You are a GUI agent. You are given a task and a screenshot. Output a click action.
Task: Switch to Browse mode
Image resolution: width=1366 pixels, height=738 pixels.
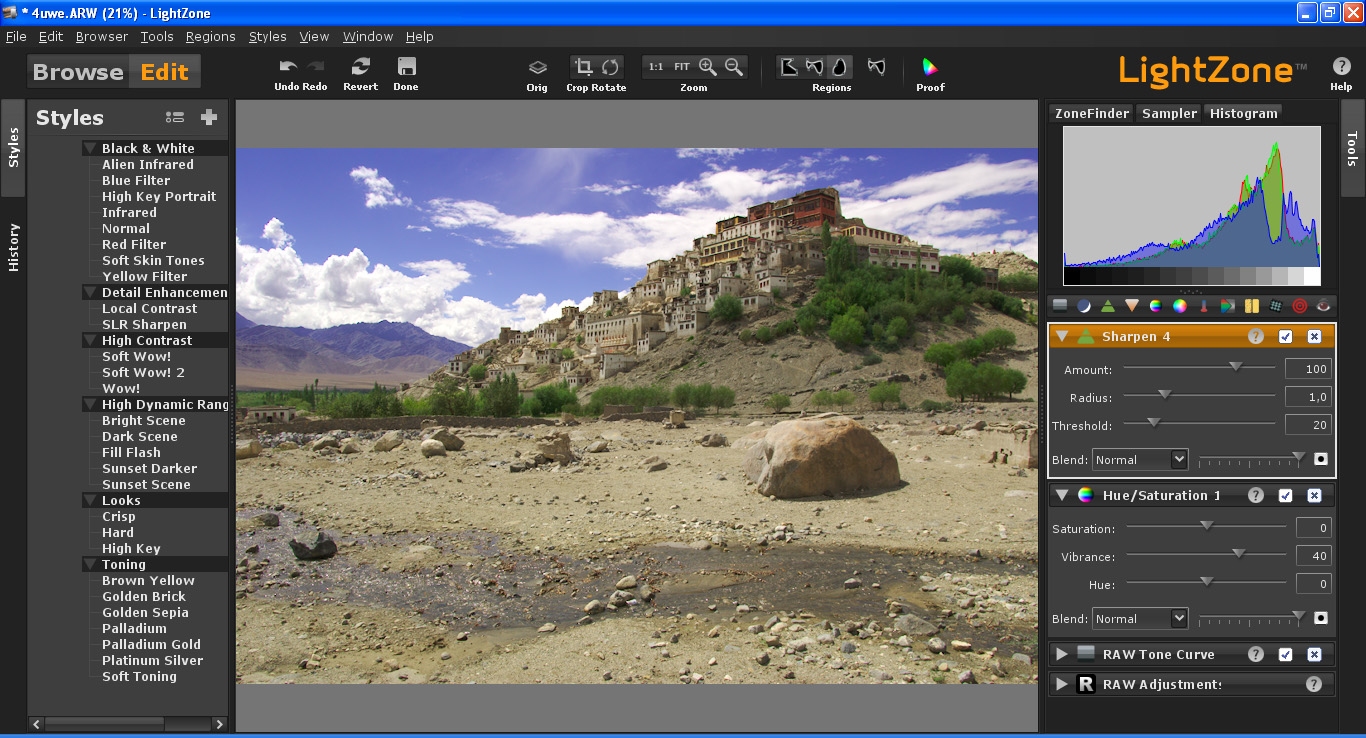click(x=77, y=71)
